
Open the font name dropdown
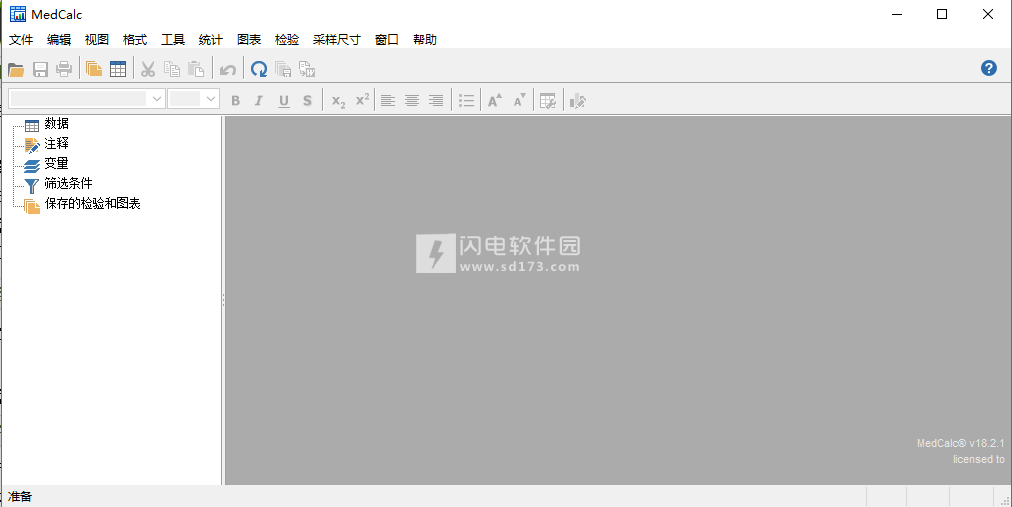point(156,99)
